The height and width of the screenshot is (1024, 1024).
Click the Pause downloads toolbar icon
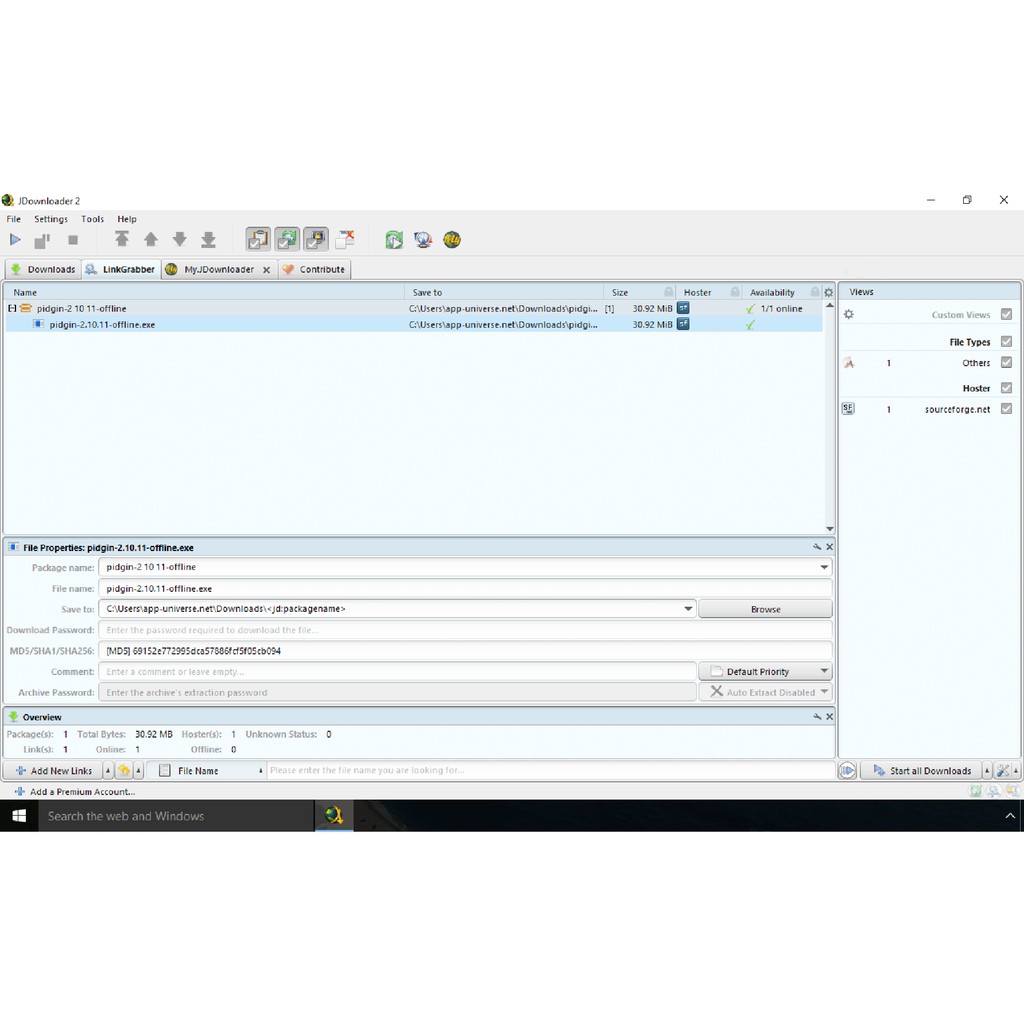click(x=42, y=240)
